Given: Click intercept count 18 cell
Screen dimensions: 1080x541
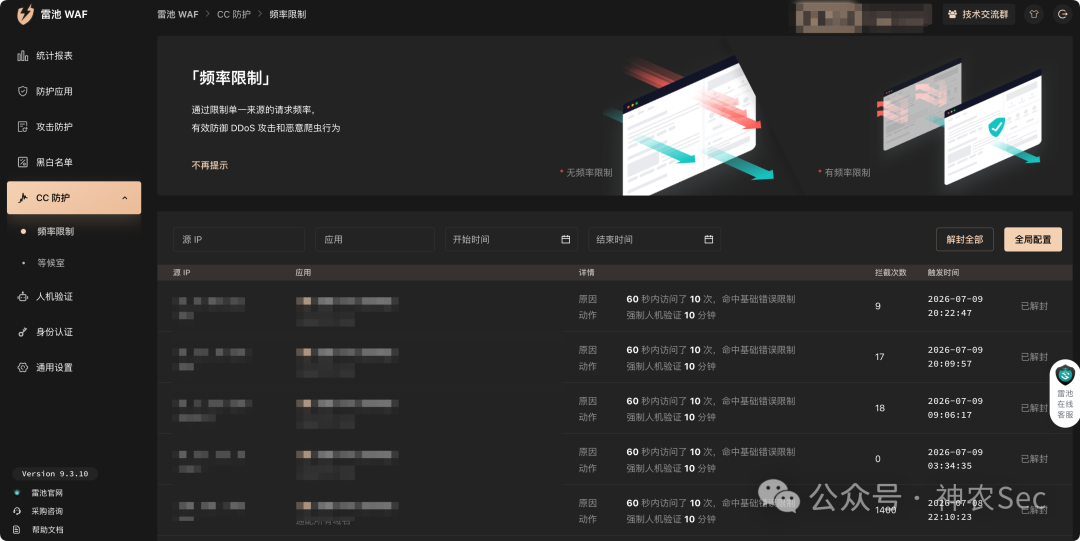Looking at the screenshot, I should (880, 409).
